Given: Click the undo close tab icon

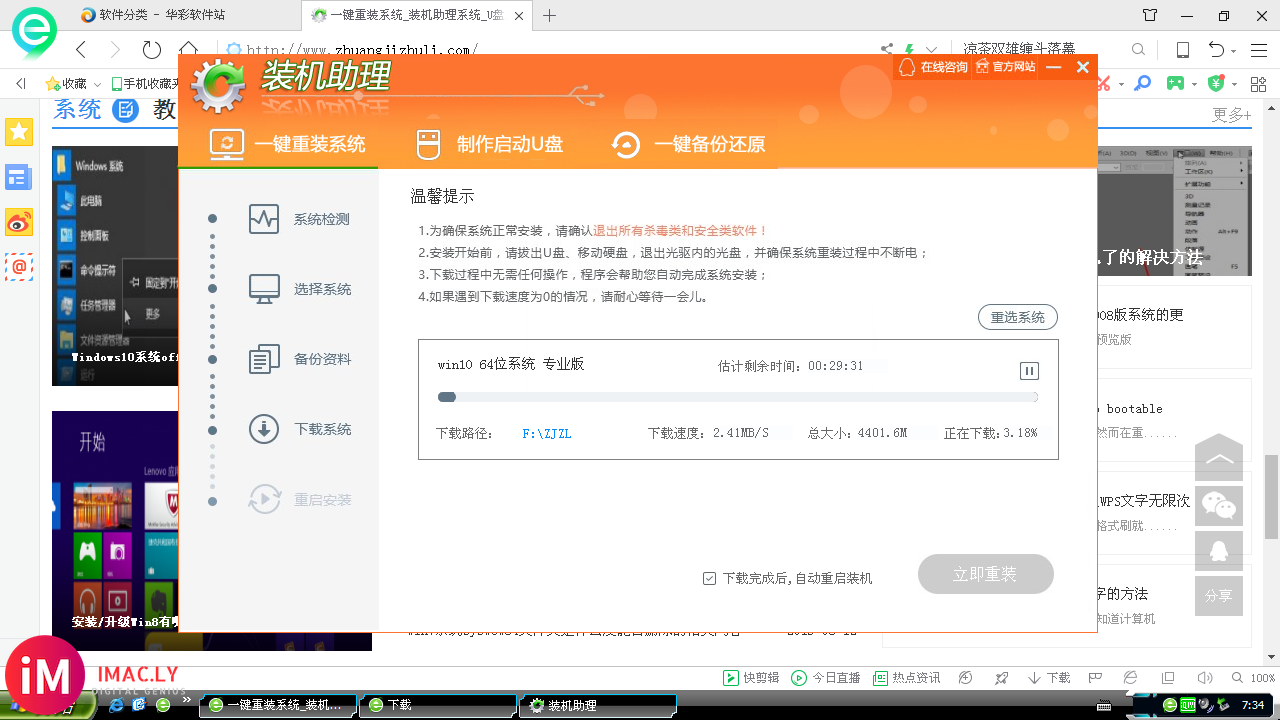Looking at the screenshot, I should tap(1216, 49).
